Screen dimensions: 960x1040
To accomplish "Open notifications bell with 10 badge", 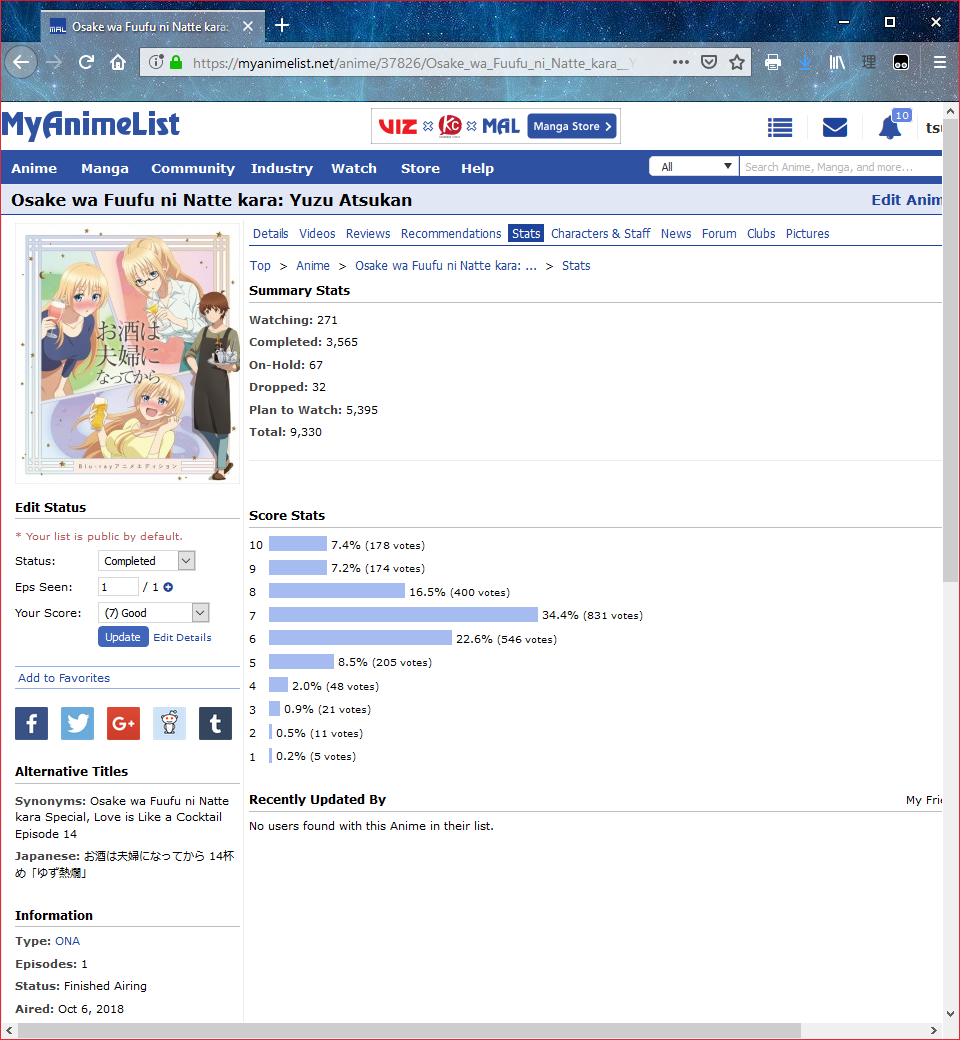I will pyautogui.click(x=892, y=125).
